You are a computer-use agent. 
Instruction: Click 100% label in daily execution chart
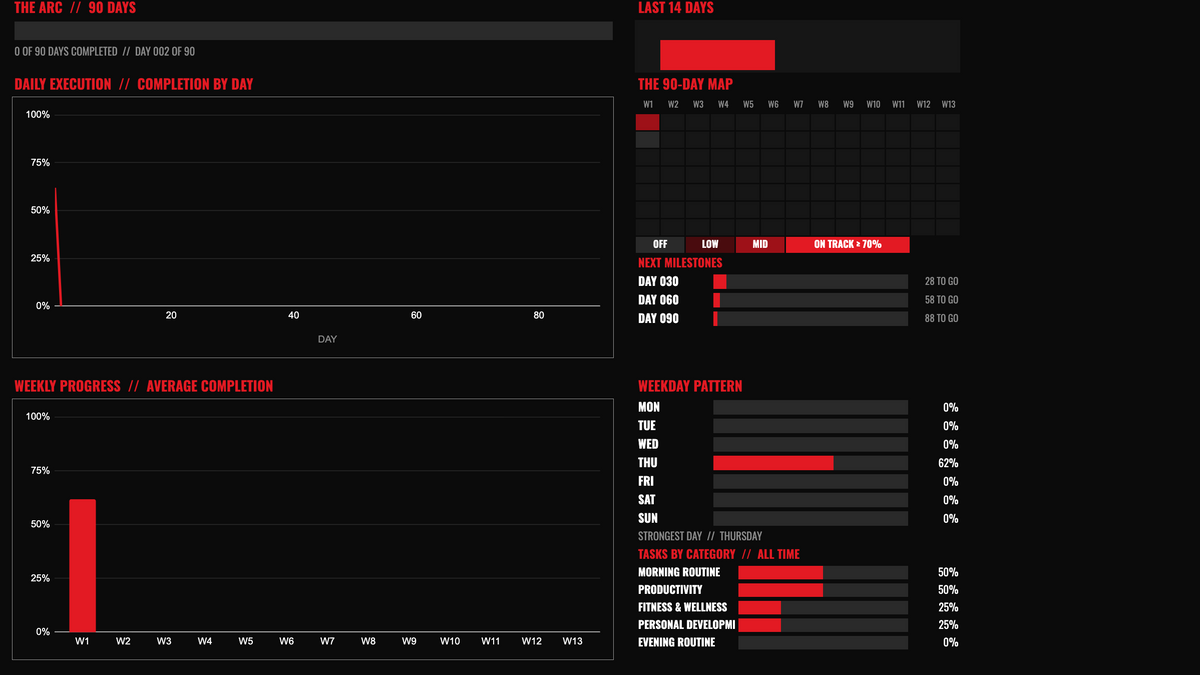coord(38,115)
